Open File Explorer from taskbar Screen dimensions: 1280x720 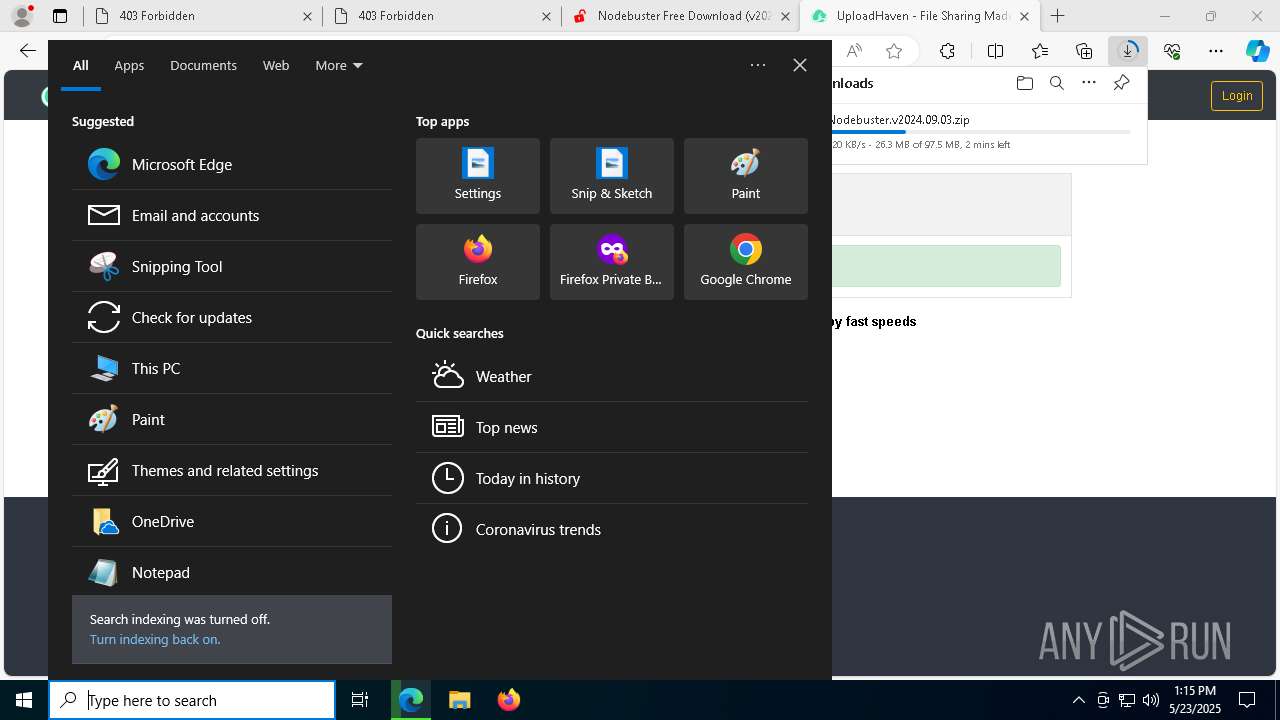point(459,700)
